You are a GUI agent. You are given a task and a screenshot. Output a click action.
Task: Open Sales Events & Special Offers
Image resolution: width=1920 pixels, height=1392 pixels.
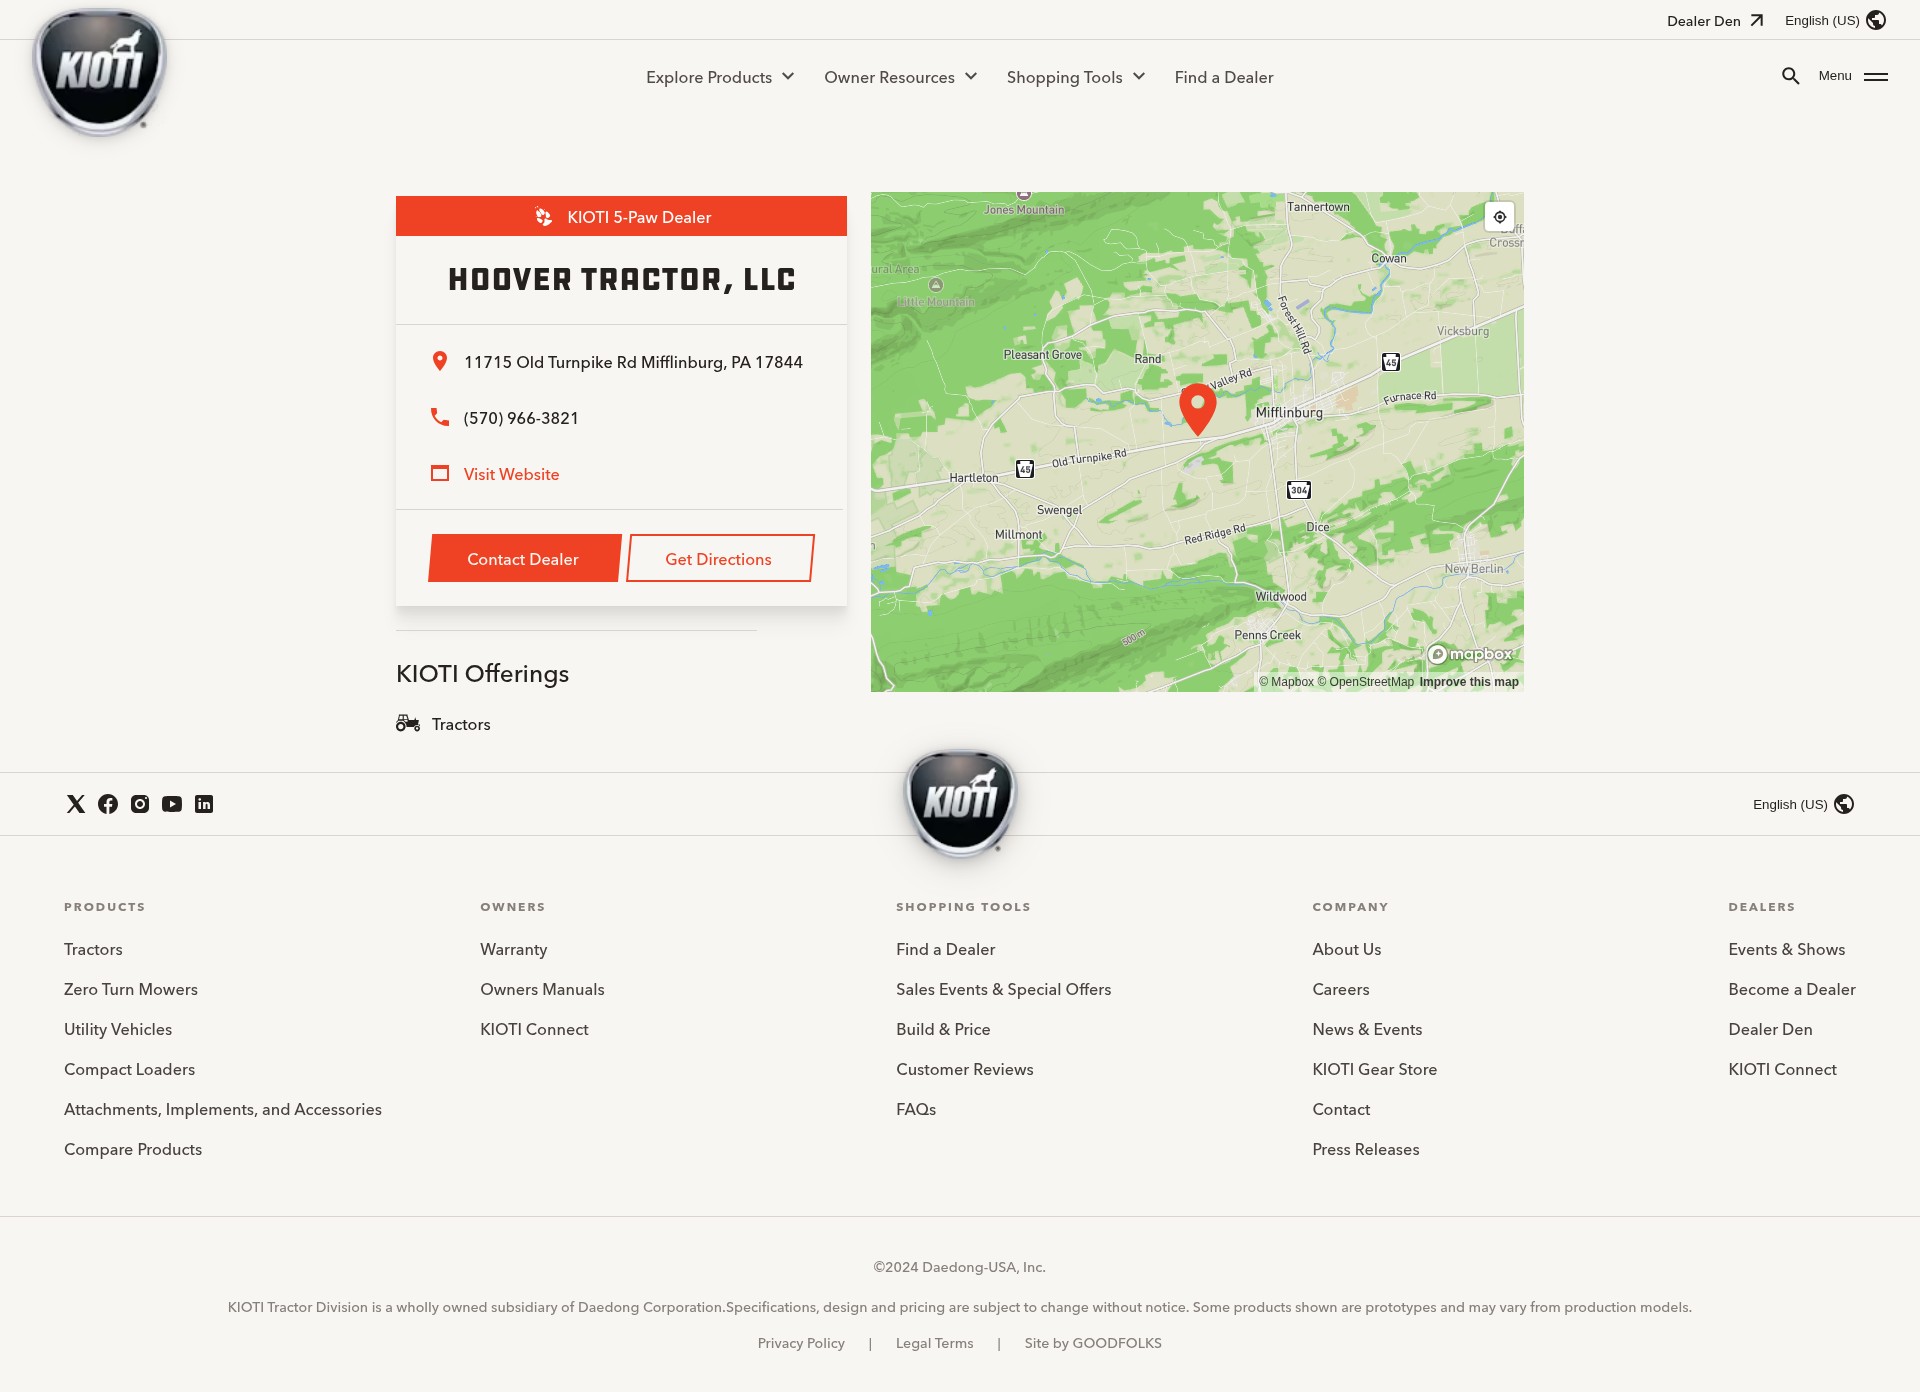(x=1004, y=989)
